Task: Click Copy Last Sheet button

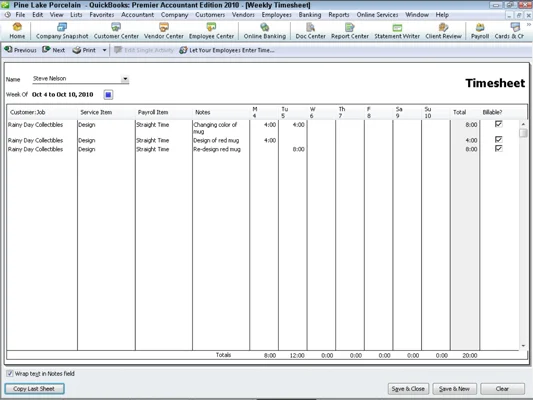Action: tap(34, 388)
